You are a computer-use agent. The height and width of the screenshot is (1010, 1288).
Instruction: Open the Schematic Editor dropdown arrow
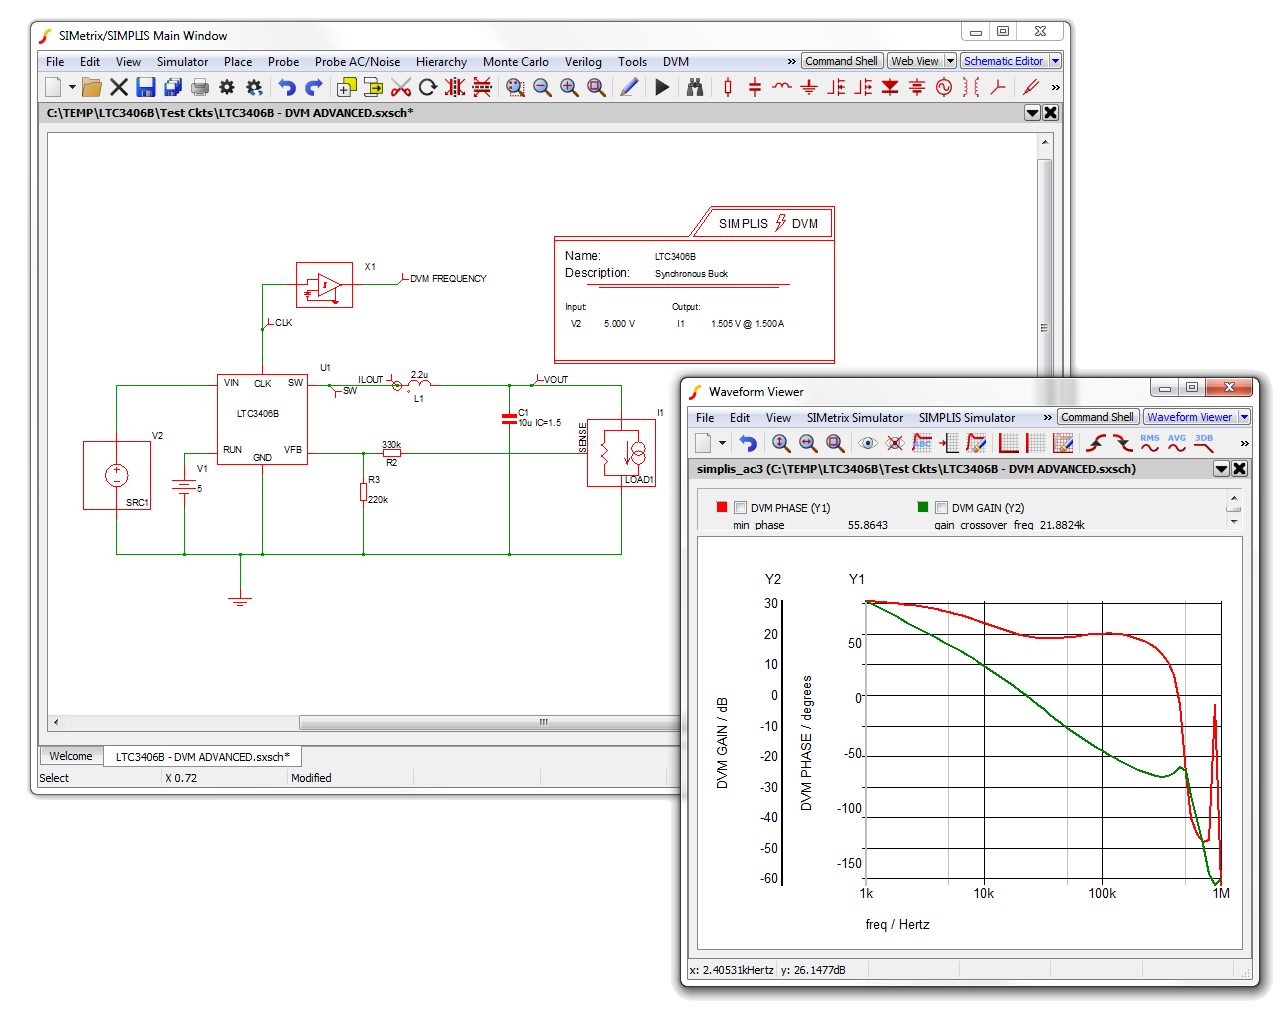(x=1055, y=61)
